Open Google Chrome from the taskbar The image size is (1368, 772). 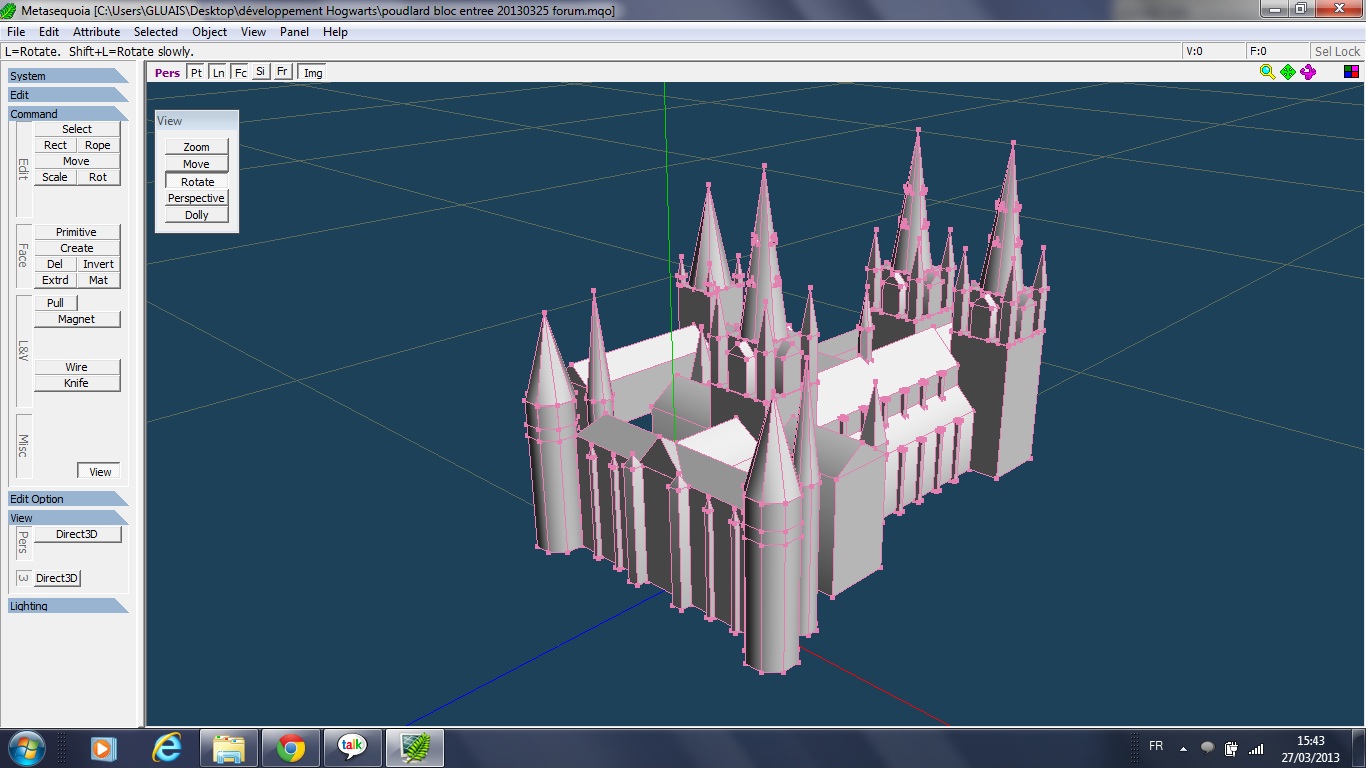coord(291,748)
